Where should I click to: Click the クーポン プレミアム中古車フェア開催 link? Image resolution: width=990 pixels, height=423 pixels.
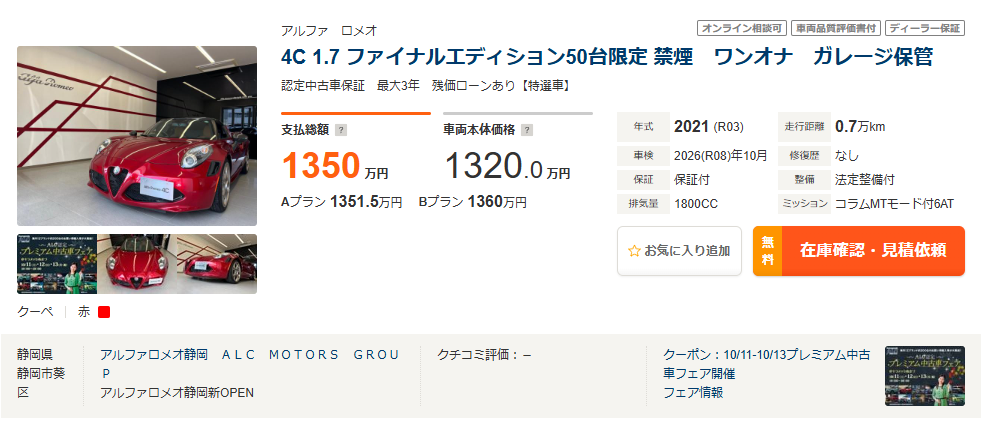click(x=766, y=363)
